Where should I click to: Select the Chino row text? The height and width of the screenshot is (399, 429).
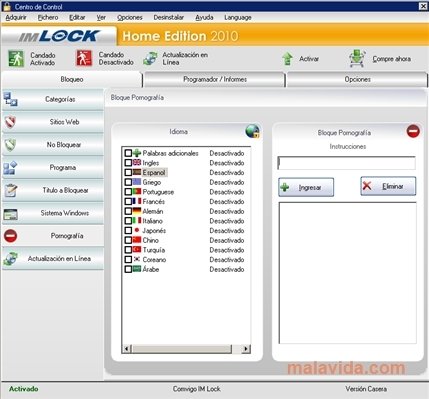coord(150,240)
